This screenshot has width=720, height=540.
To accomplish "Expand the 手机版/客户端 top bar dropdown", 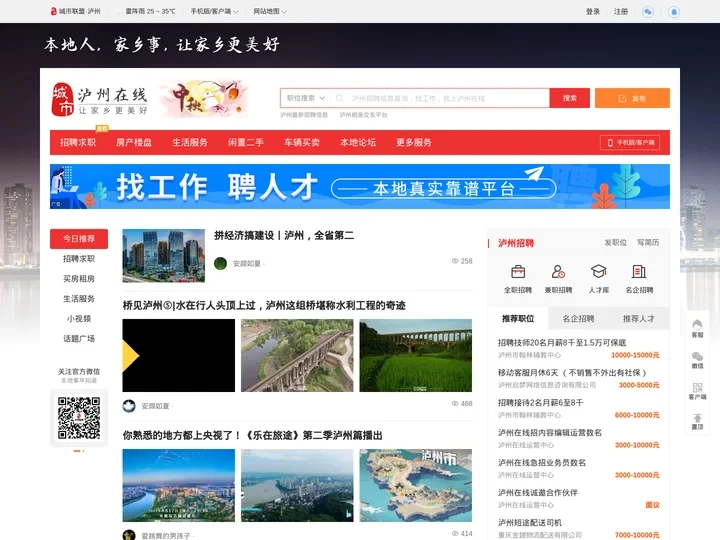I will coord(214,11).
